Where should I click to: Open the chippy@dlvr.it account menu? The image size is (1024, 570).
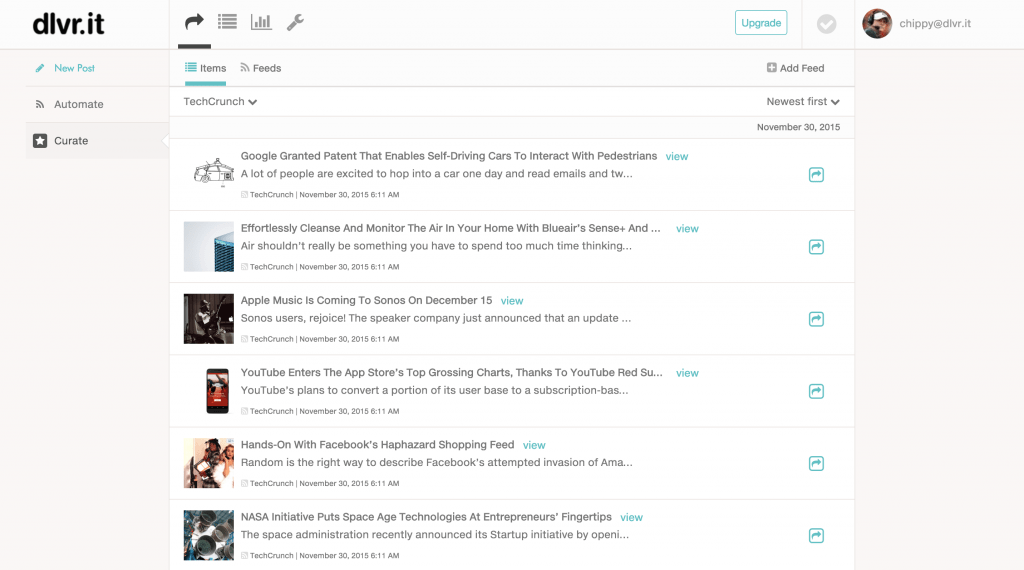point(935,24)
